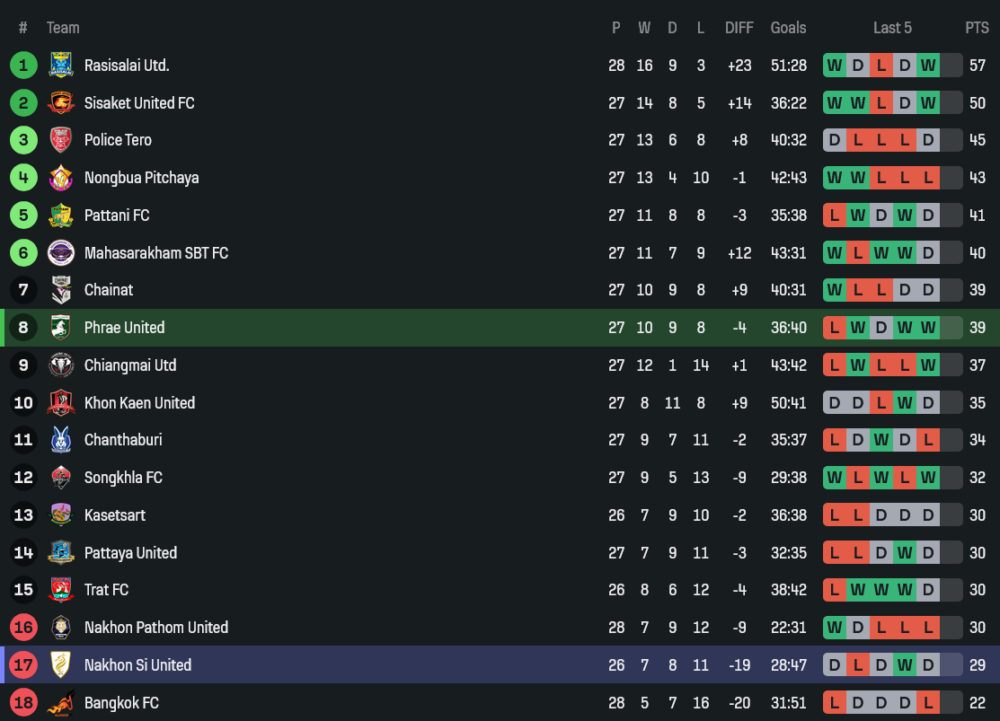The image size is (1000, 721).
Task: Click the Chiangmai Utd club crest
Action: point(61,365)
